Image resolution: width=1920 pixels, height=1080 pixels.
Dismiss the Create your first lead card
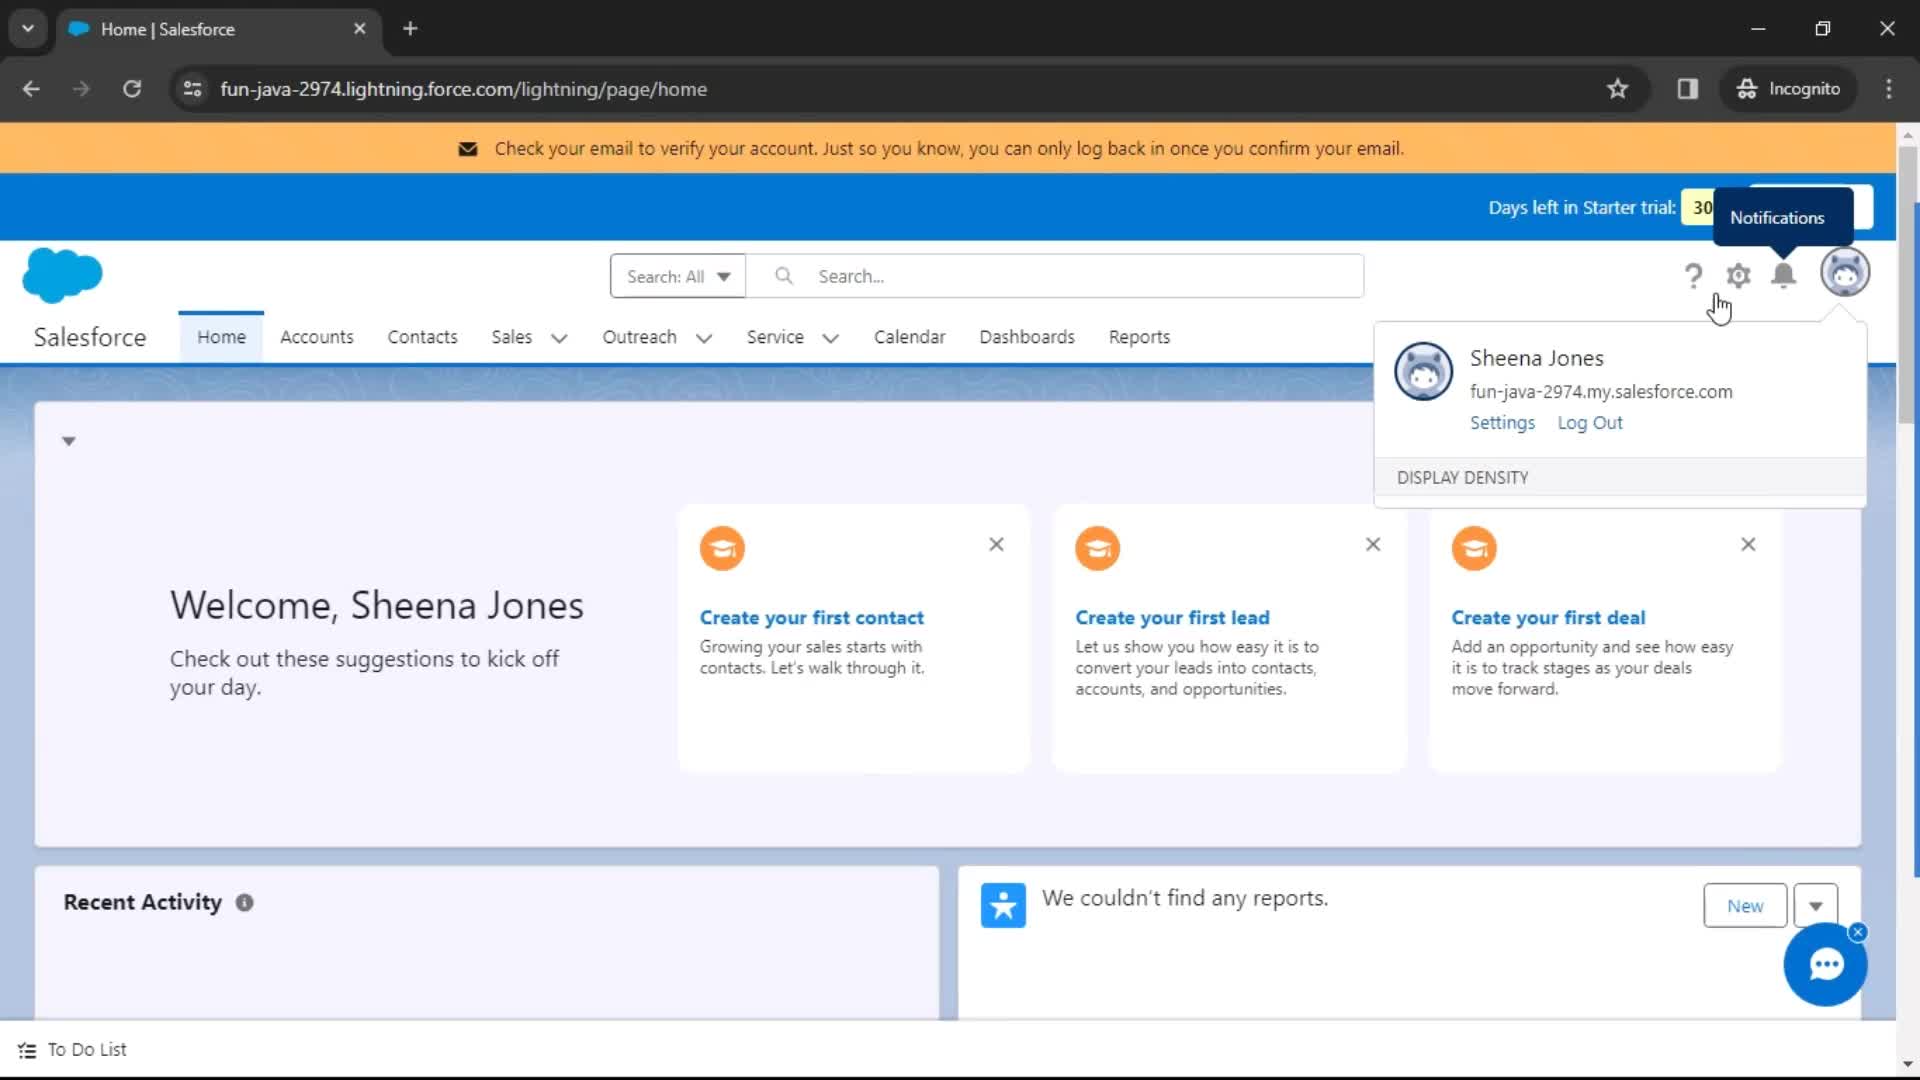tap(1373, 544)
